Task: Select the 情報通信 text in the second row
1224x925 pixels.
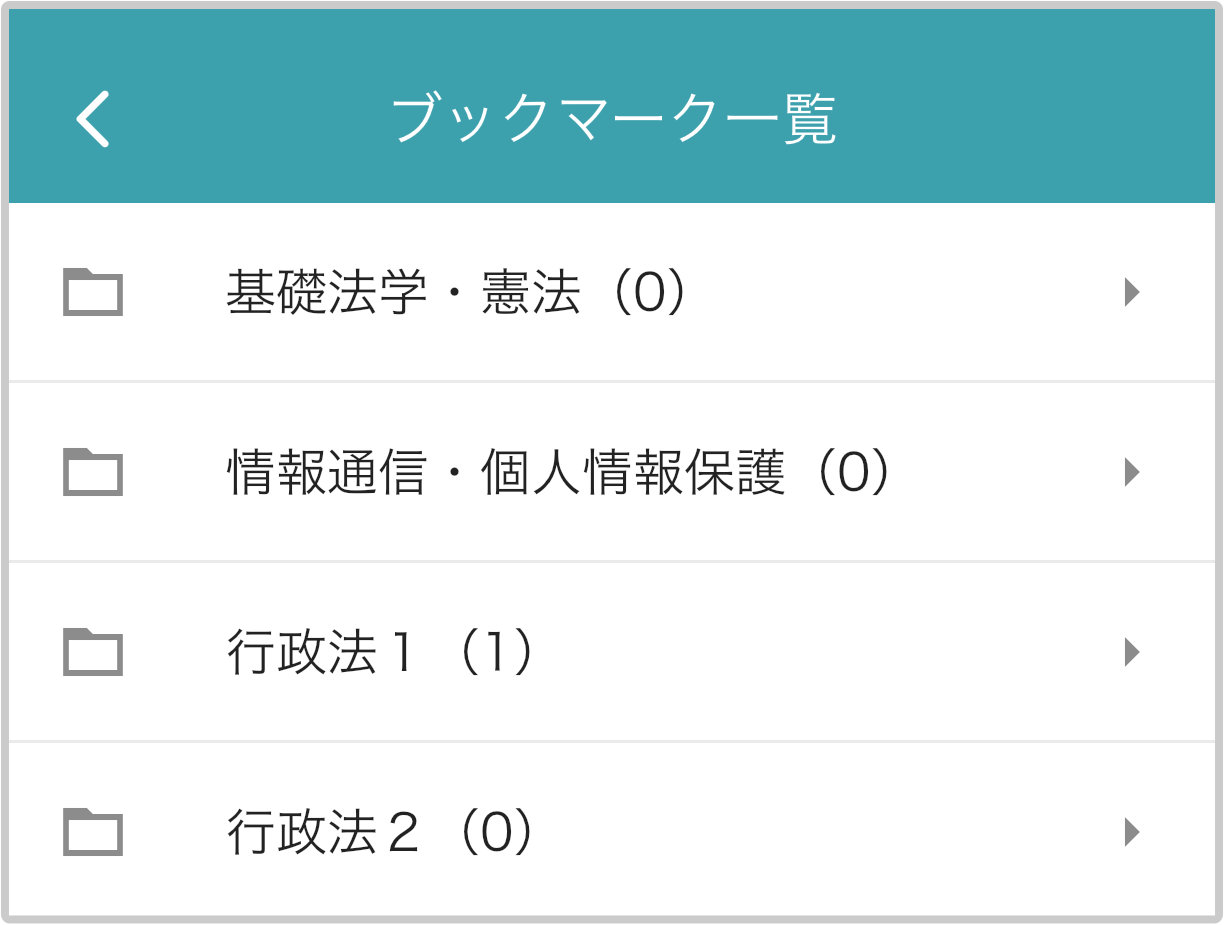Action: [326, 473]
